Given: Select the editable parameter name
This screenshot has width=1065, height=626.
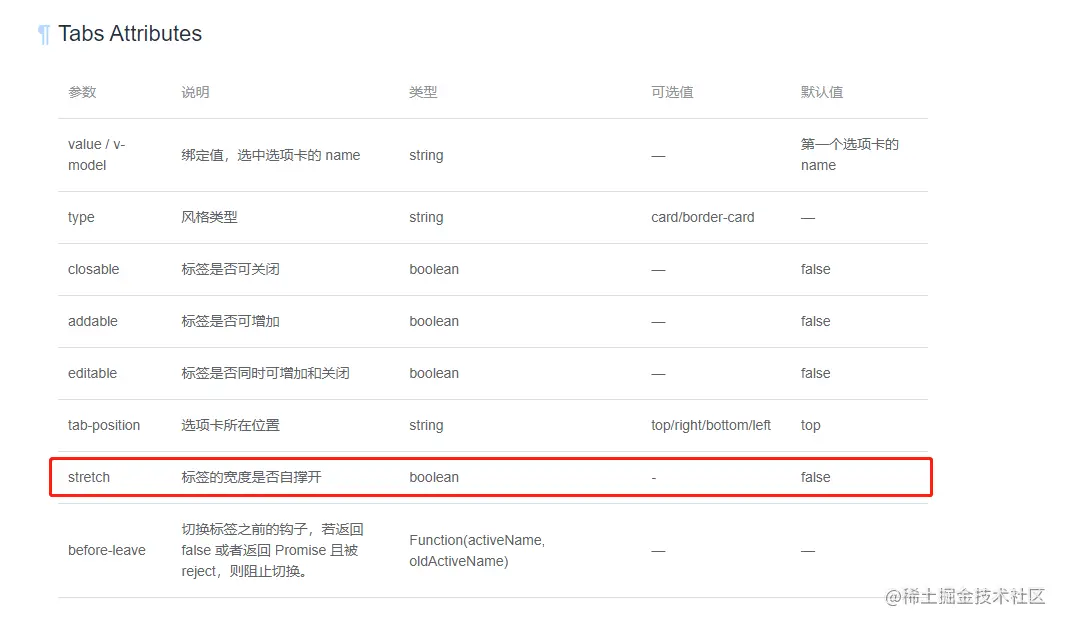Looking at the screenshot, I should (x=92, y=373).
